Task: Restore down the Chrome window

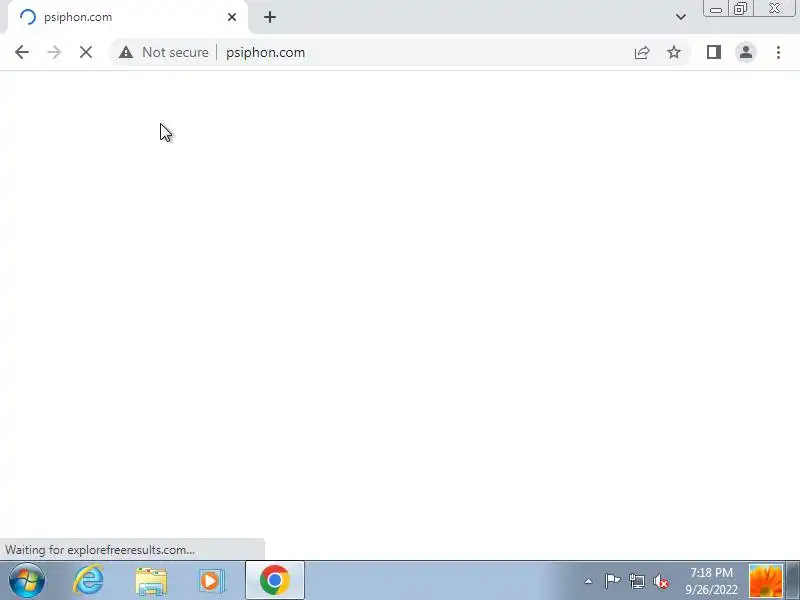Action: (x=740, y=9)
